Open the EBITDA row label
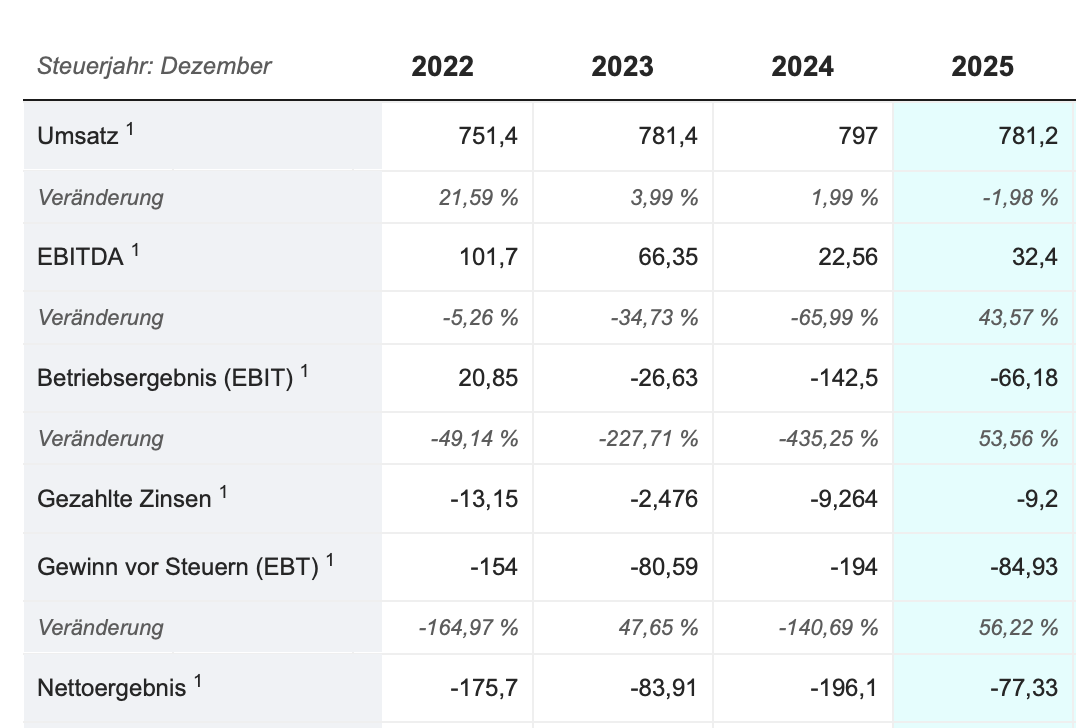This screenshot has width=1076, height=728. 80,257
